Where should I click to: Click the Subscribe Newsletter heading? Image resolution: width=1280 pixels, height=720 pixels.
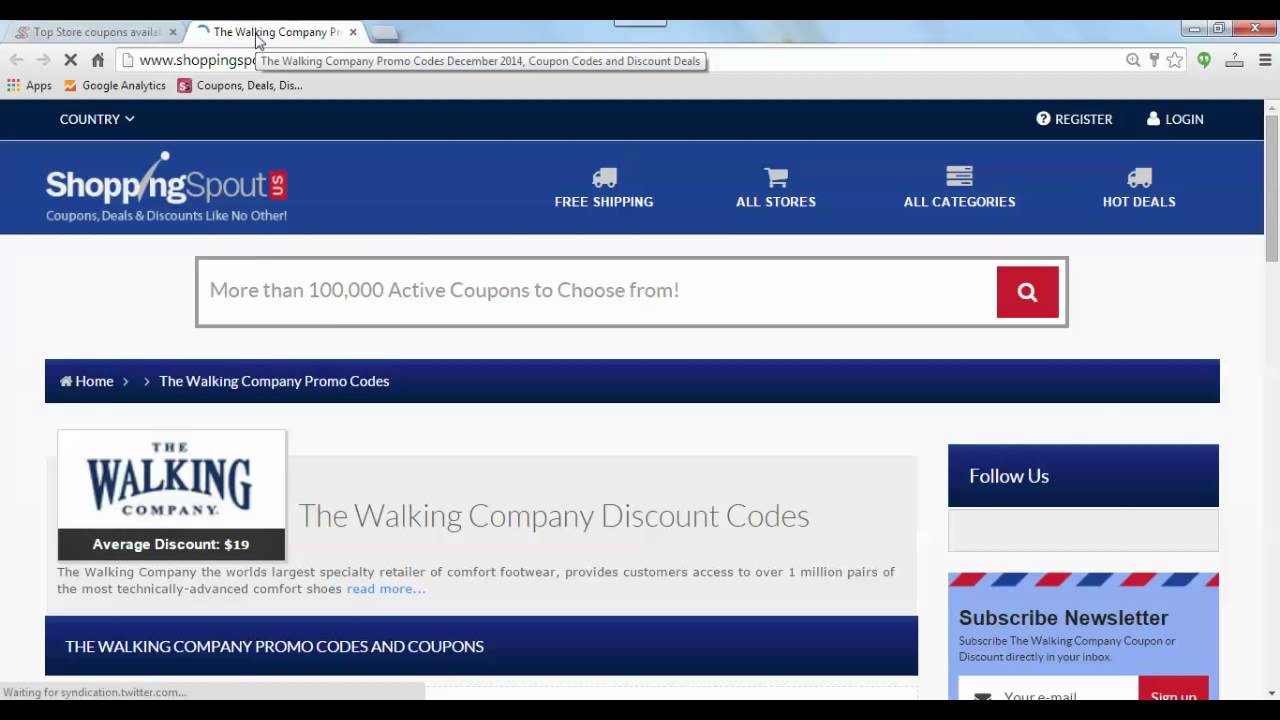pos(1063,618)
